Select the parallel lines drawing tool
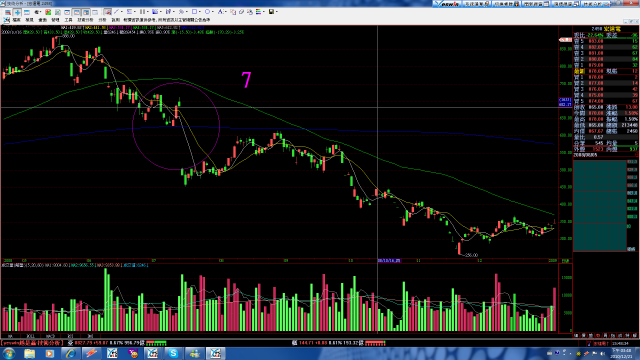 [129, 12]
